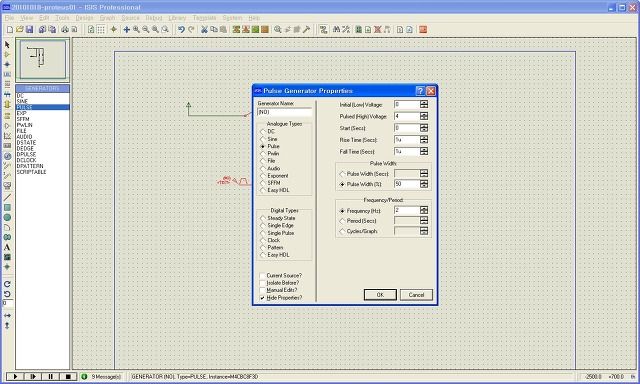Select the 2D Graphics Box tool
The width and height of the screenshot is (640, 384).
click(7, 208)
